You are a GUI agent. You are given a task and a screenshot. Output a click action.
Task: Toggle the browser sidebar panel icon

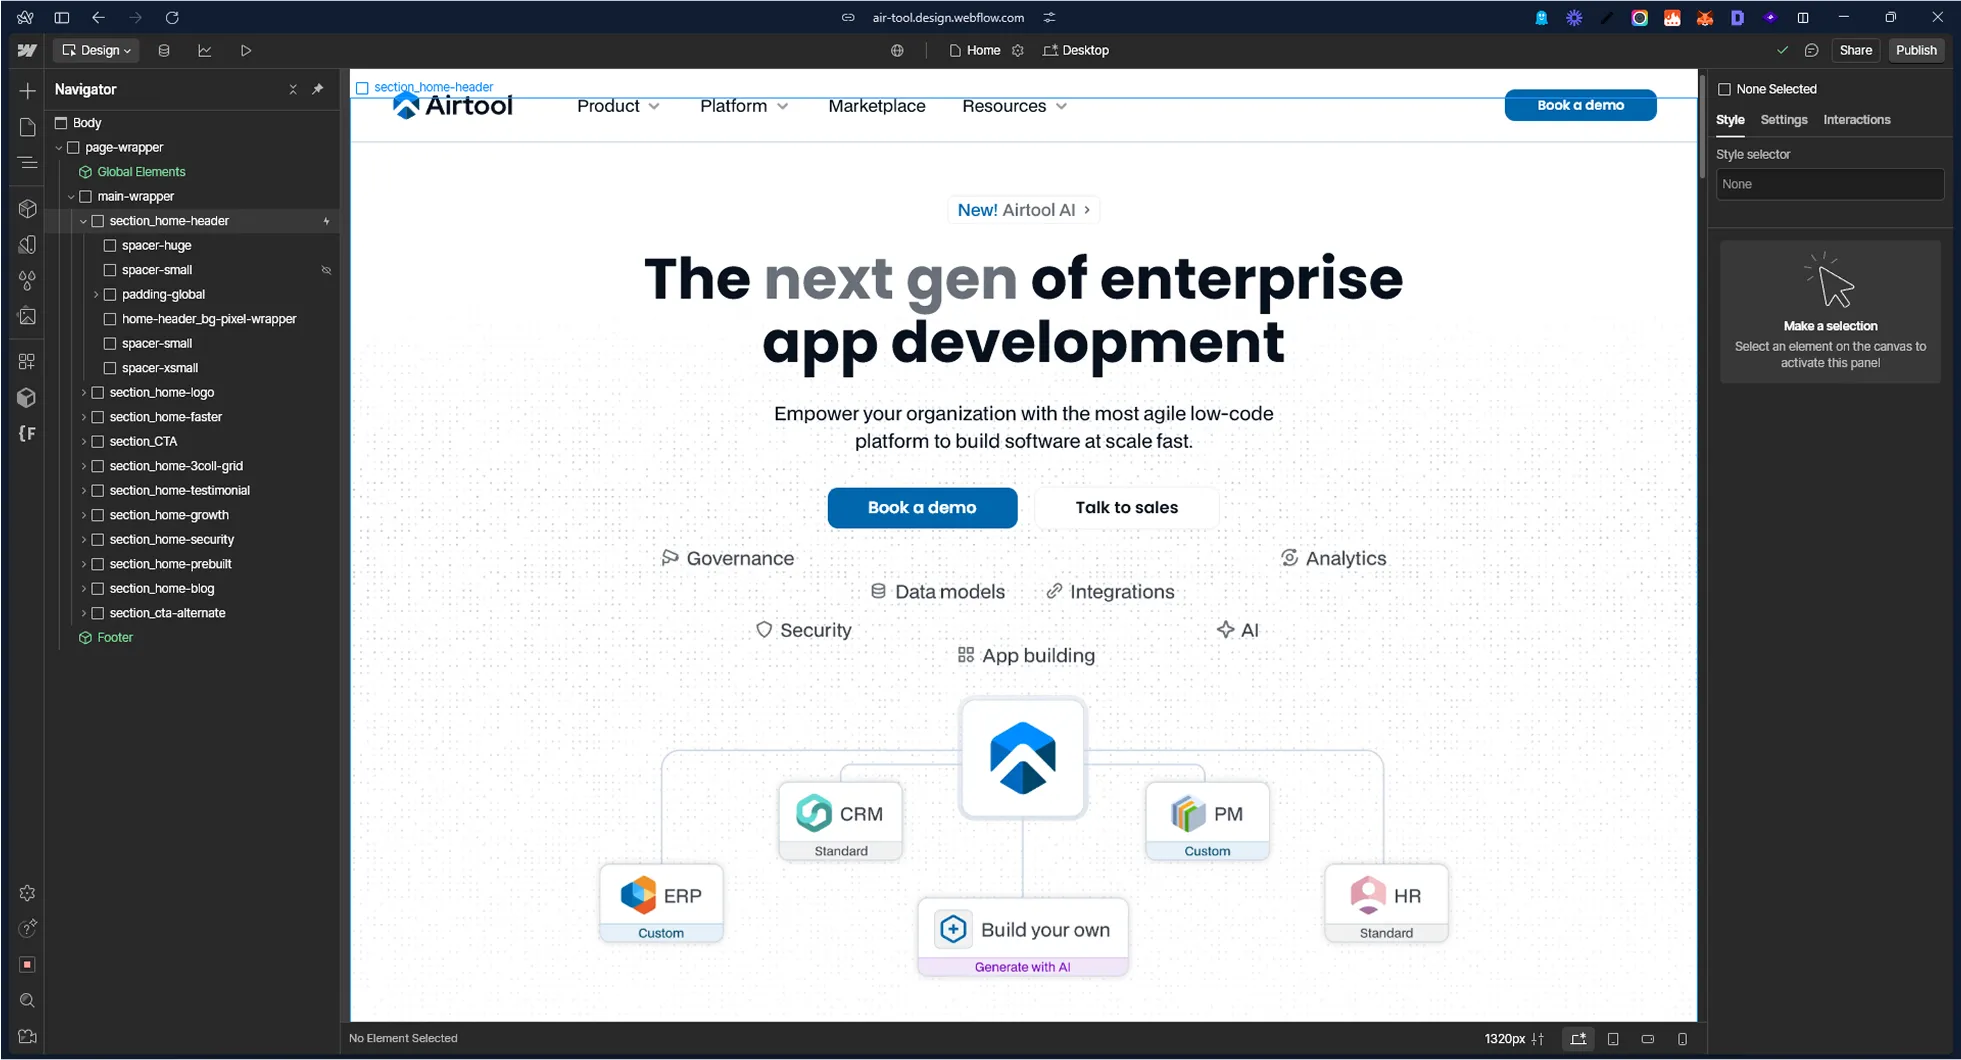[61, 17]
